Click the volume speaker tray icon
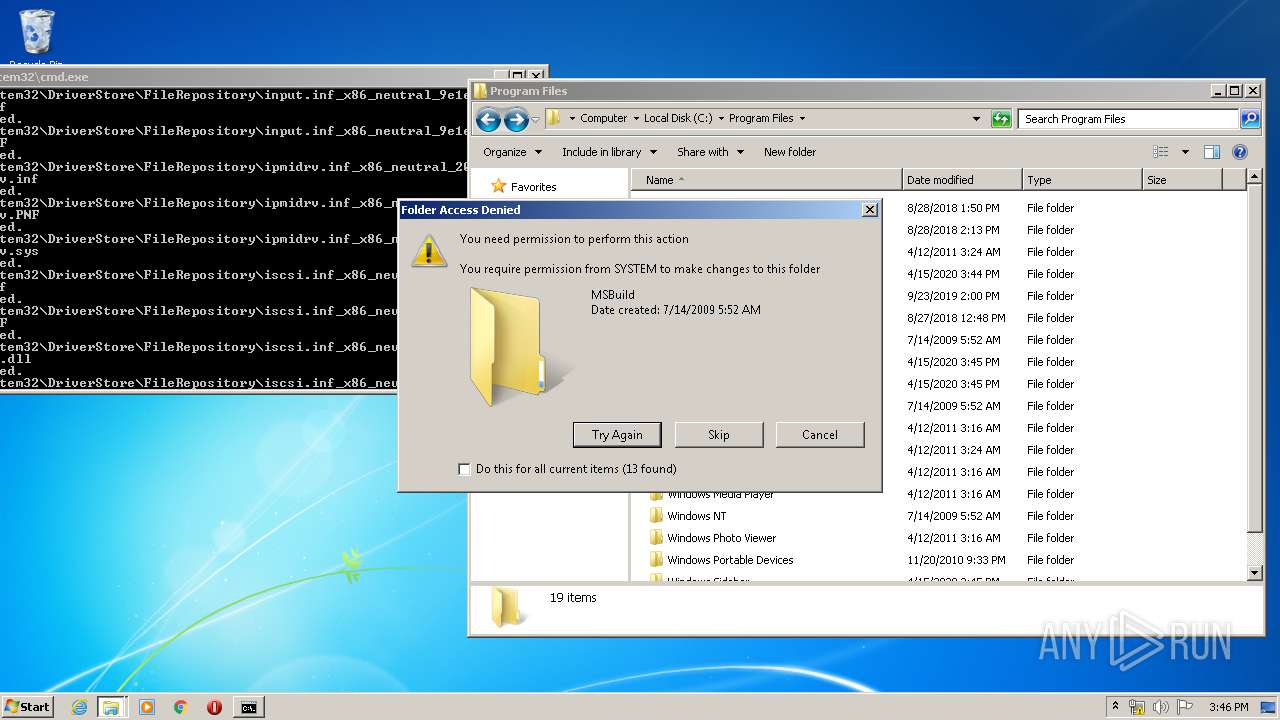The width and height of the screenshot is (1280, 720). [1160, 707]
